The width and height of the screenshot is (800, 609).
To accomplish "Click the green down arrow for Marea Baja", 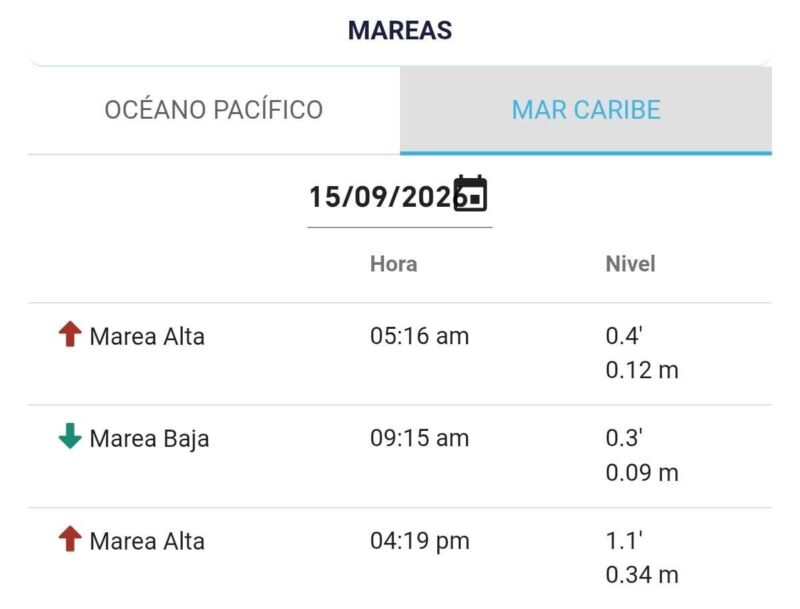I will pyautogui.click(x=70, y=436).
